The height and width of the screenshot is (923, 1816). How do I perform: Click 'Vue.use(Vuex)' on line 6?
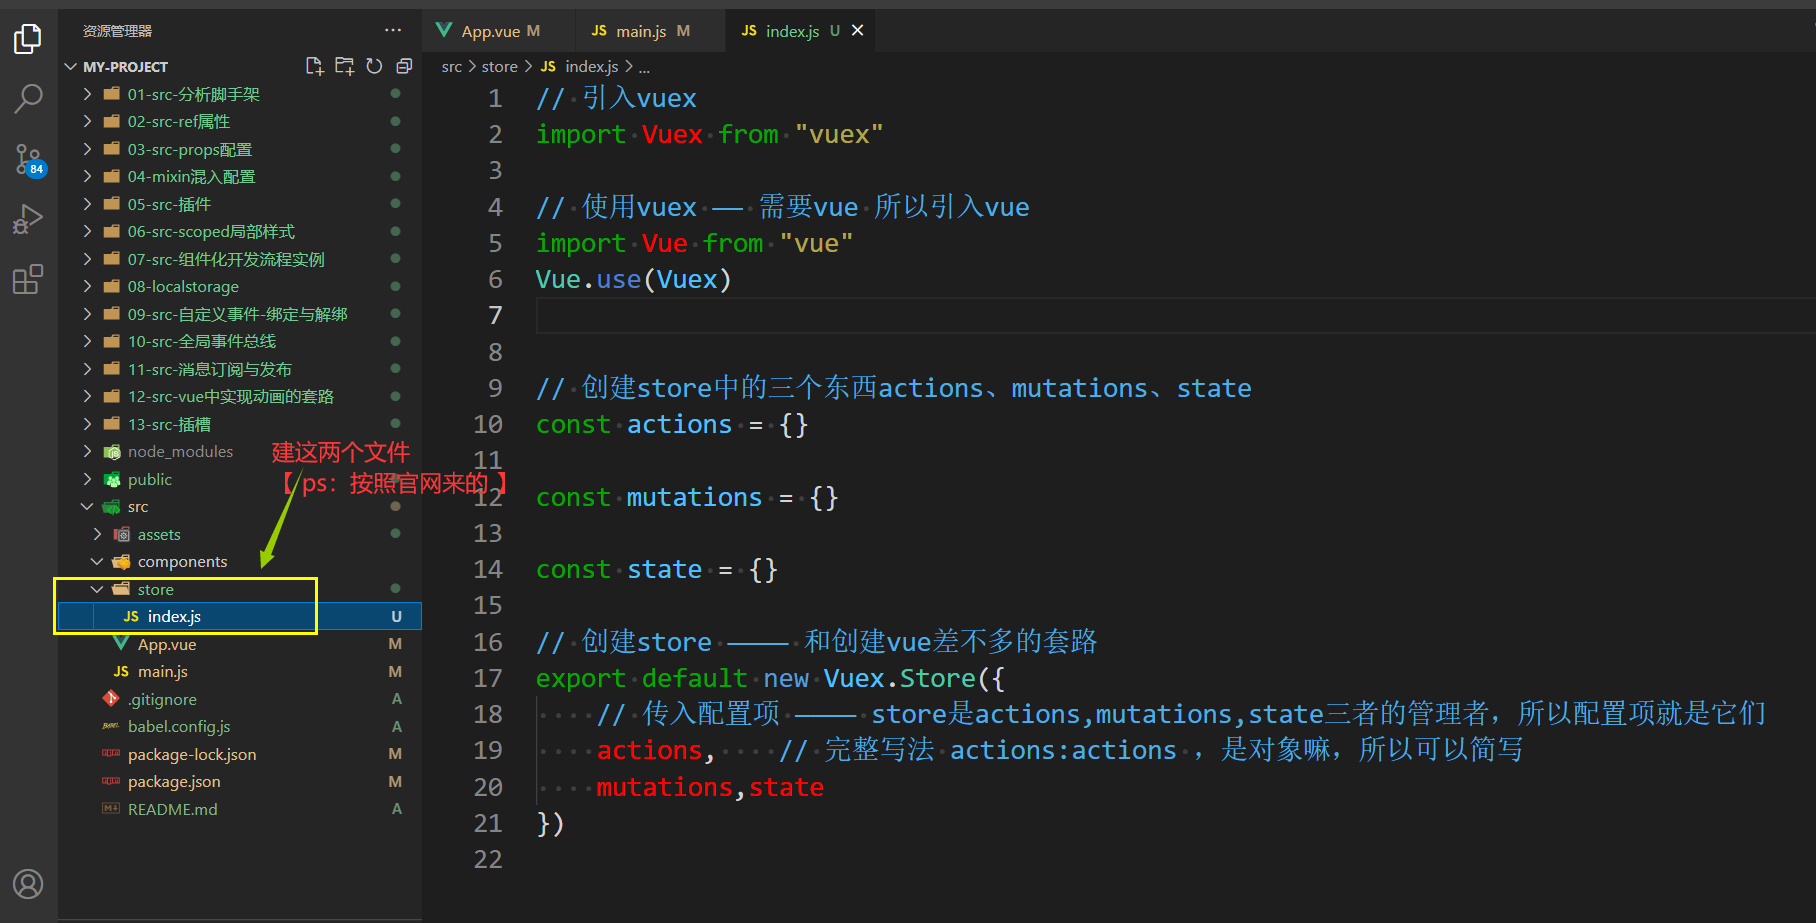pos(633,279)
